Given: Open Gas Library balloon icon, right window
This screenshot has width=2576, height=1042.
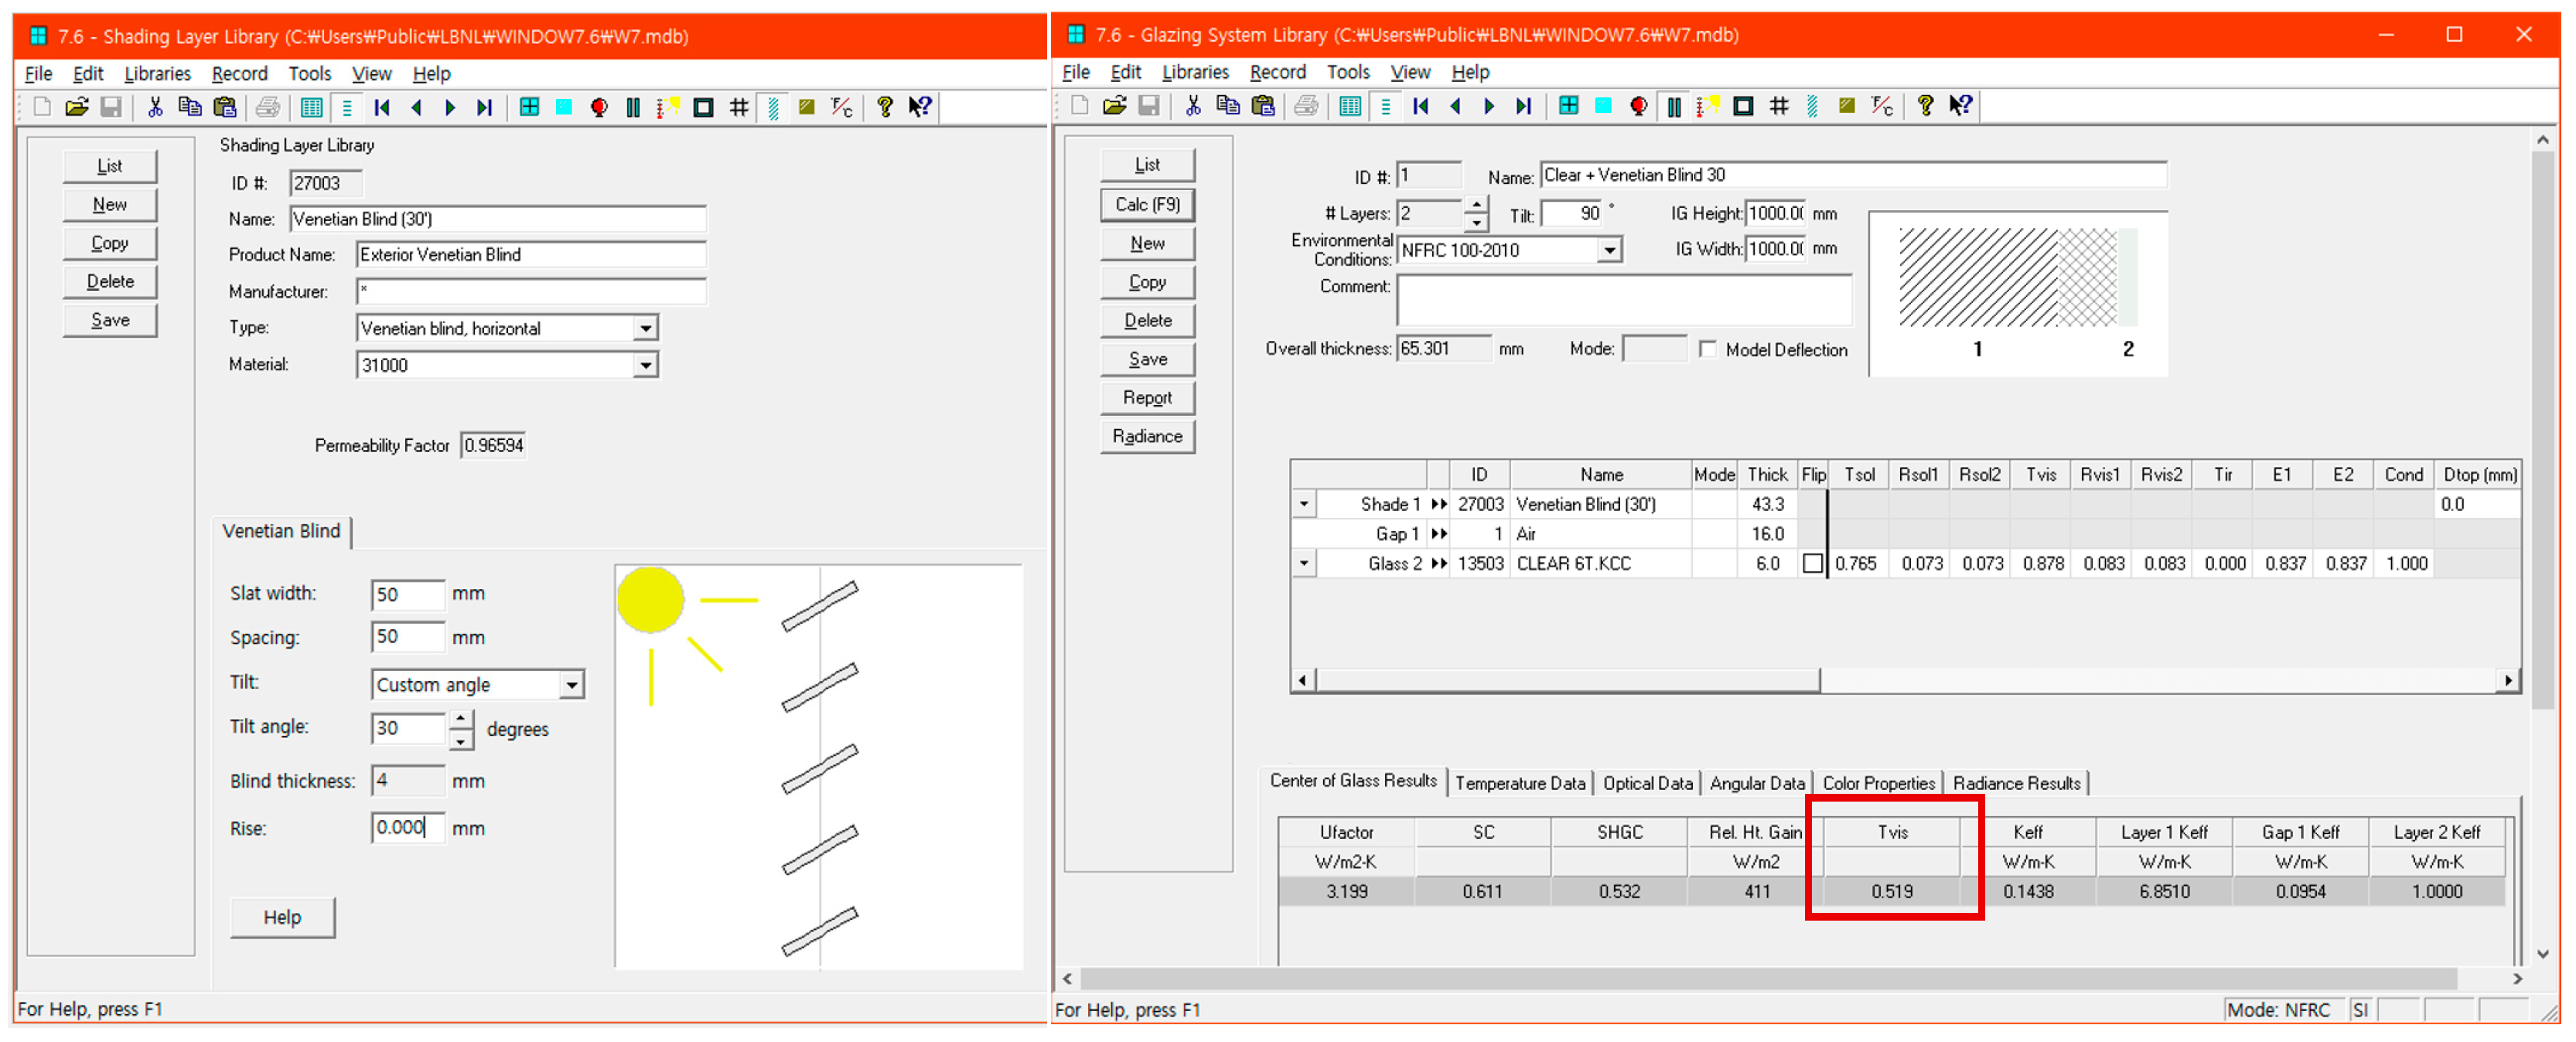Looking at the screenshot, I should 1638,106.
